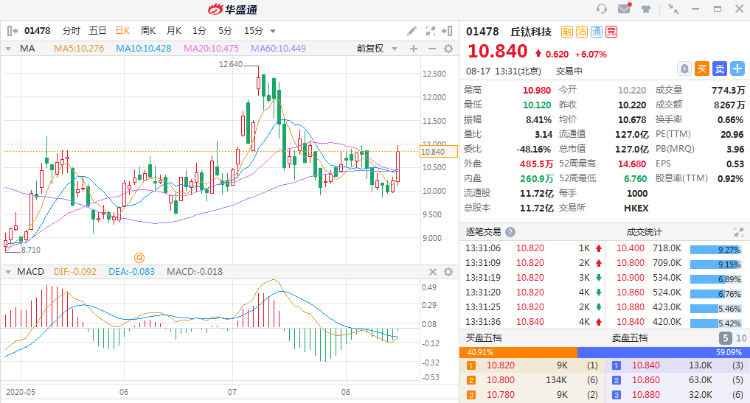Click the 卖盘五档 ask header
The width and height of the screenshot is (750, 403).
point(629,338)
